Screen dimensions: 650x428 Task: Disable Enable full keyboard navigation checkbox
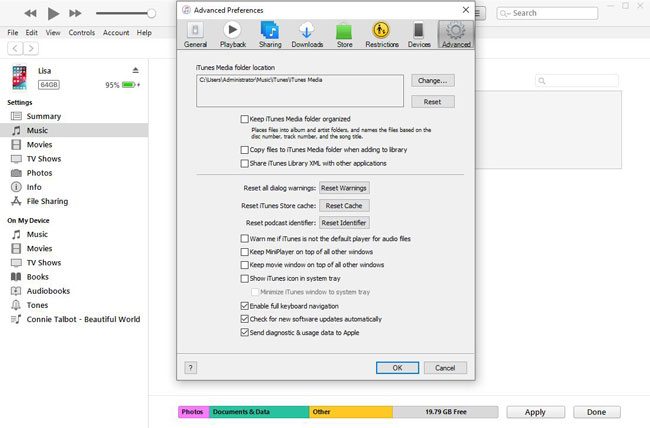click(245, 306)
